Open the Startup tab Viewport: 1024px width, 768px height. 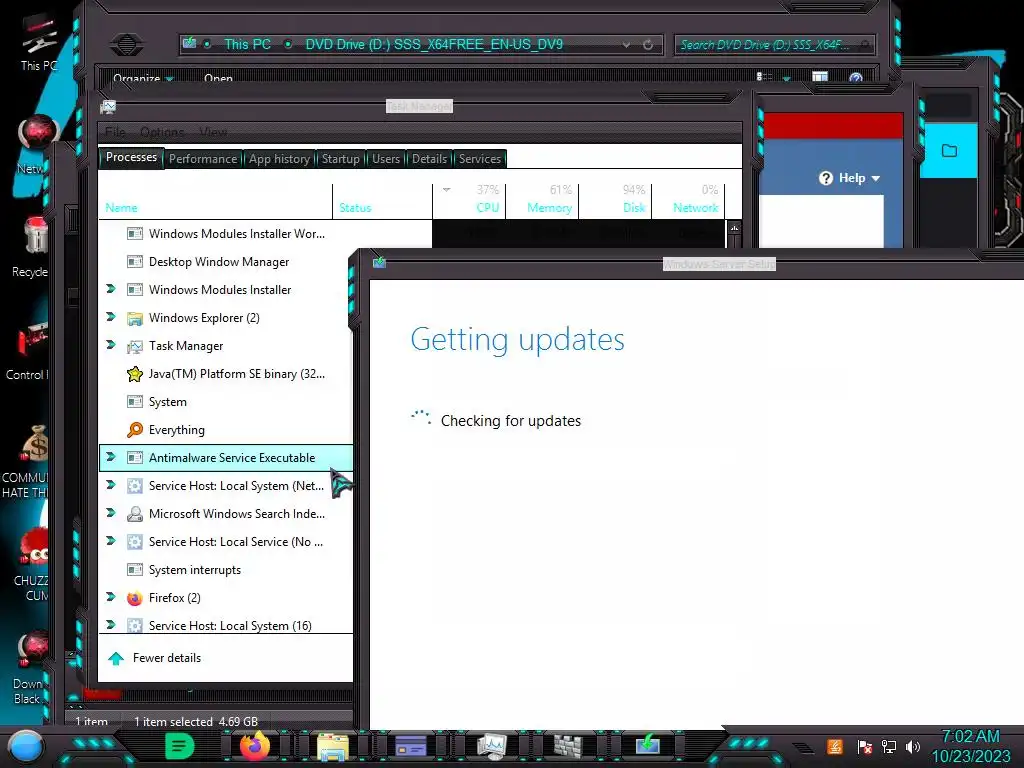(340, 159)
